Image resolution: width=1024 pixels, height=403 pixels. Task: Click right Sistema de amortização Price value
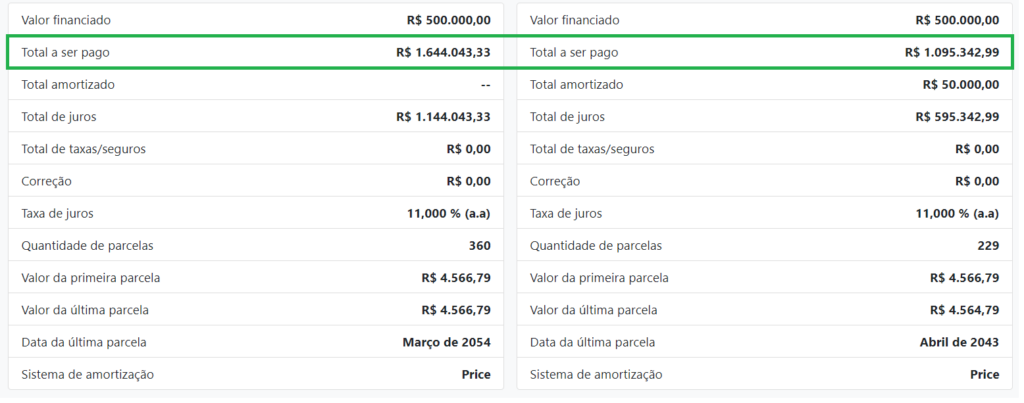(x=984, y=374)
